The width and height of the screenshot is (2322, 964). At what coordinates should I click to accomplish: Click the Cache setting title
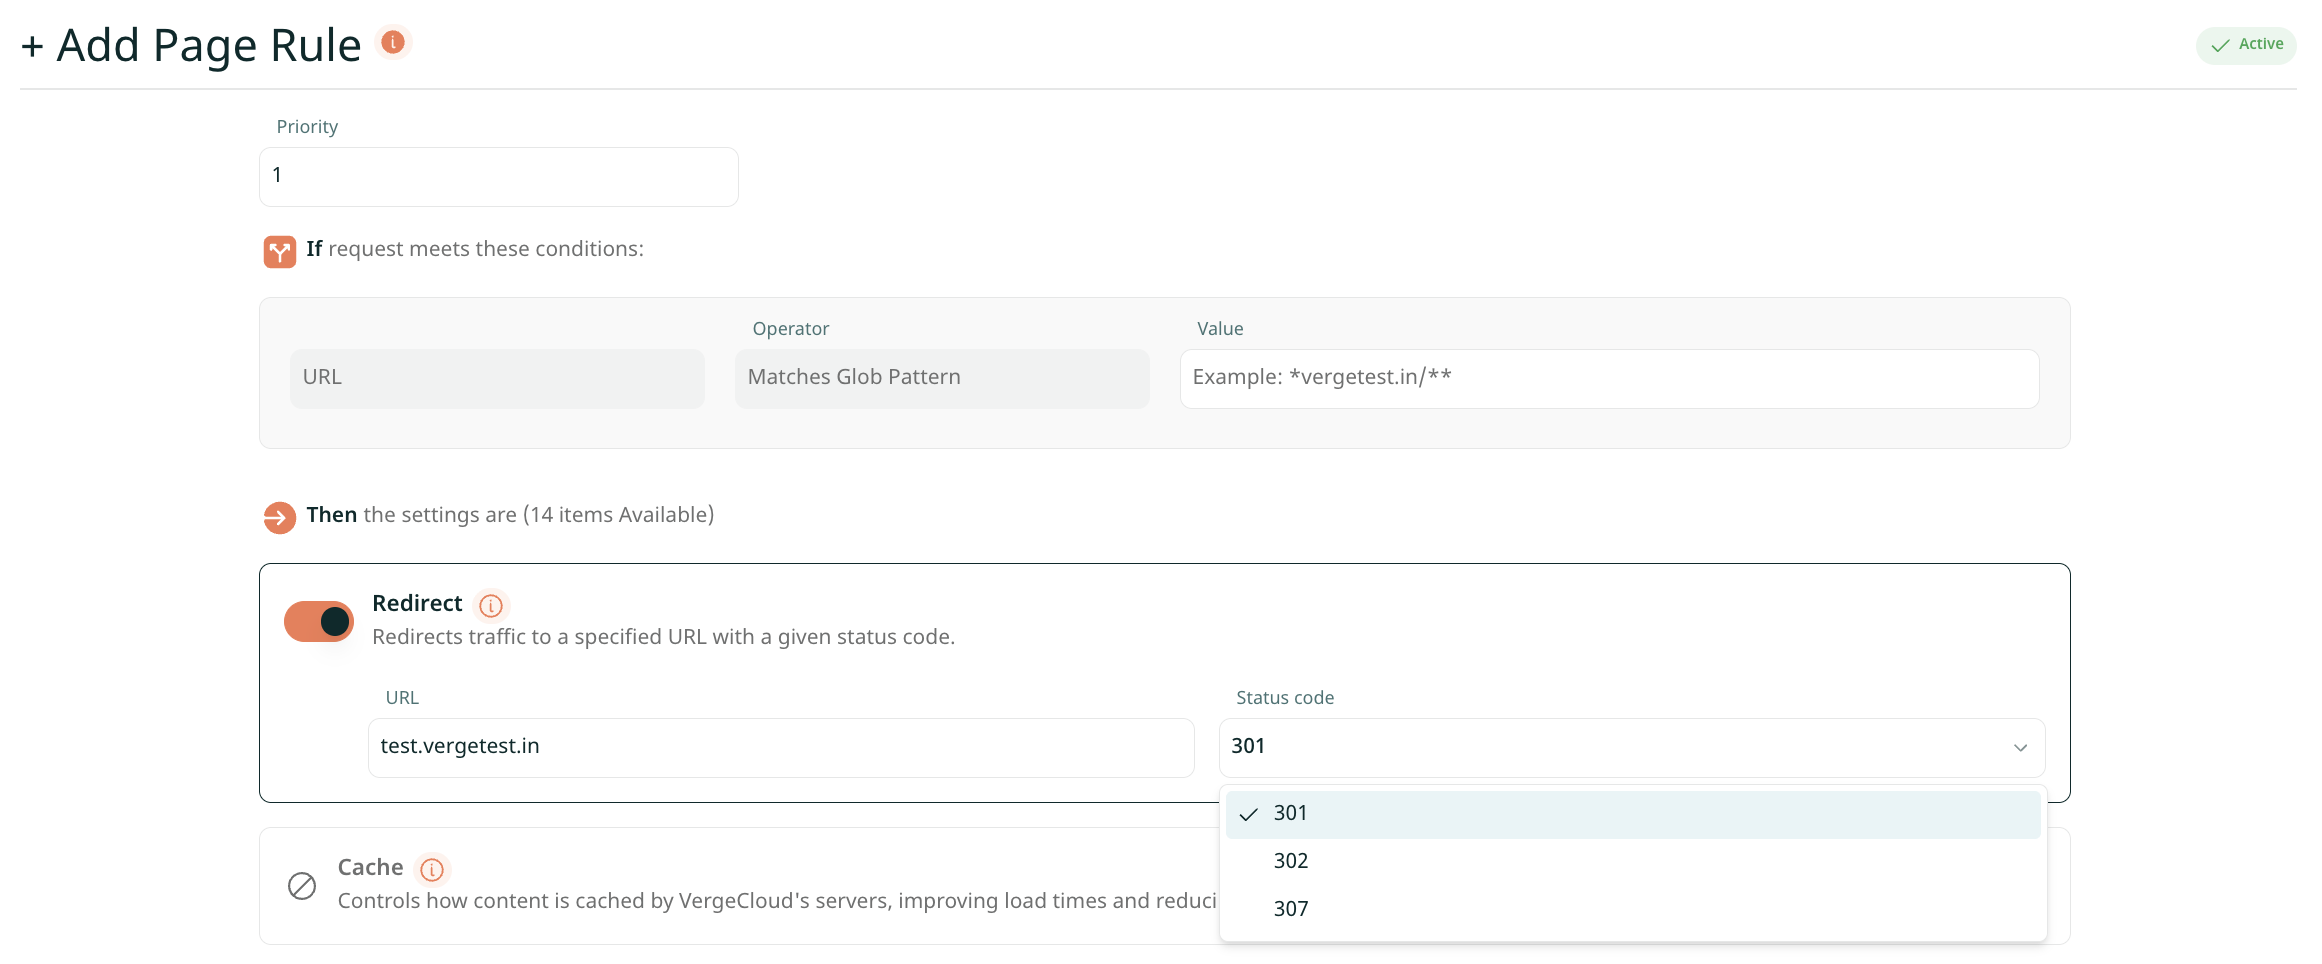click(370, 868)
